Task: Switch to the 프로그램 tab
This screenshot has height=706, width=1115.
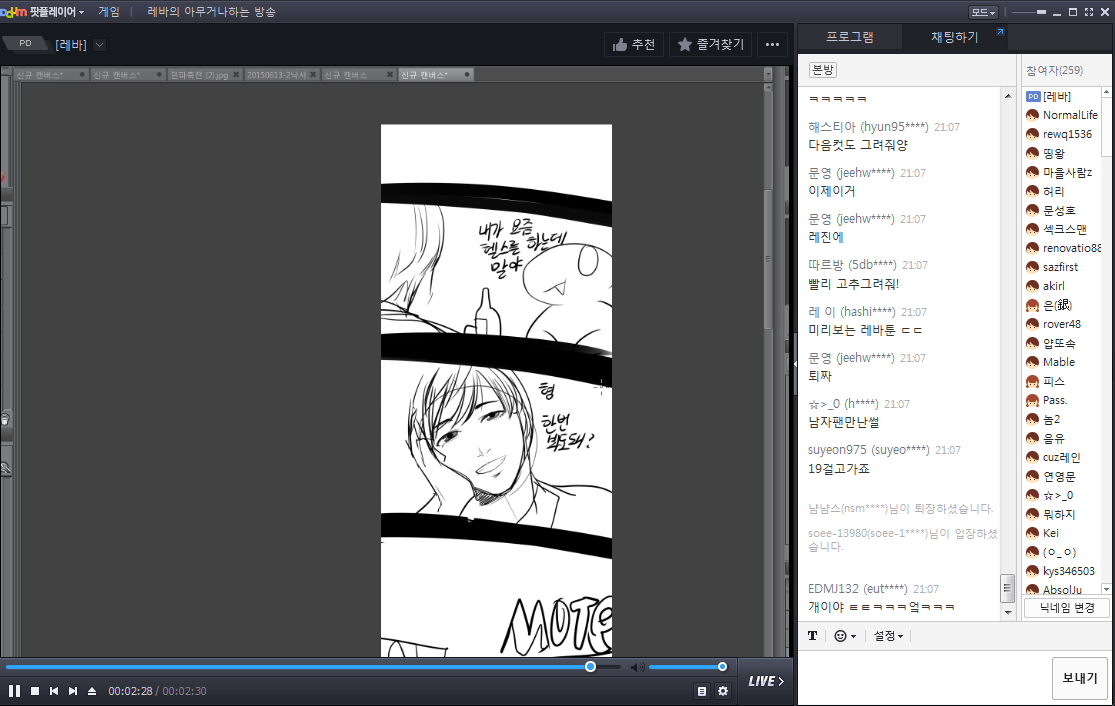Action: point(850,37)
